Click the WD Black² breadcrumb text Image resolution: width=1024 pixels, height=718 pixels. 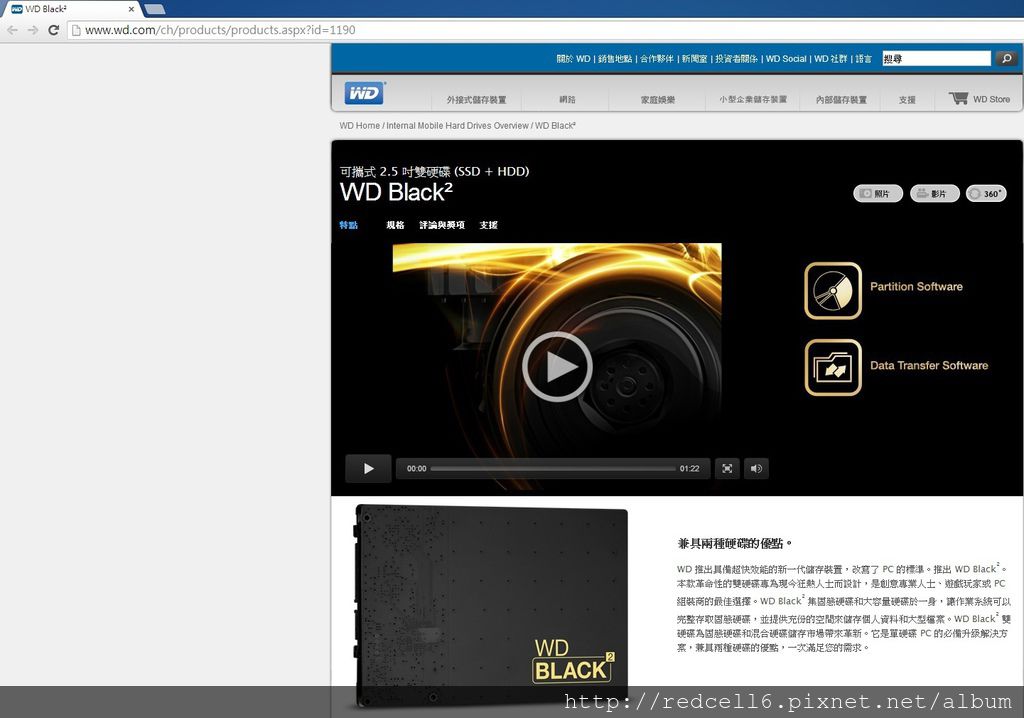point(555,125)
